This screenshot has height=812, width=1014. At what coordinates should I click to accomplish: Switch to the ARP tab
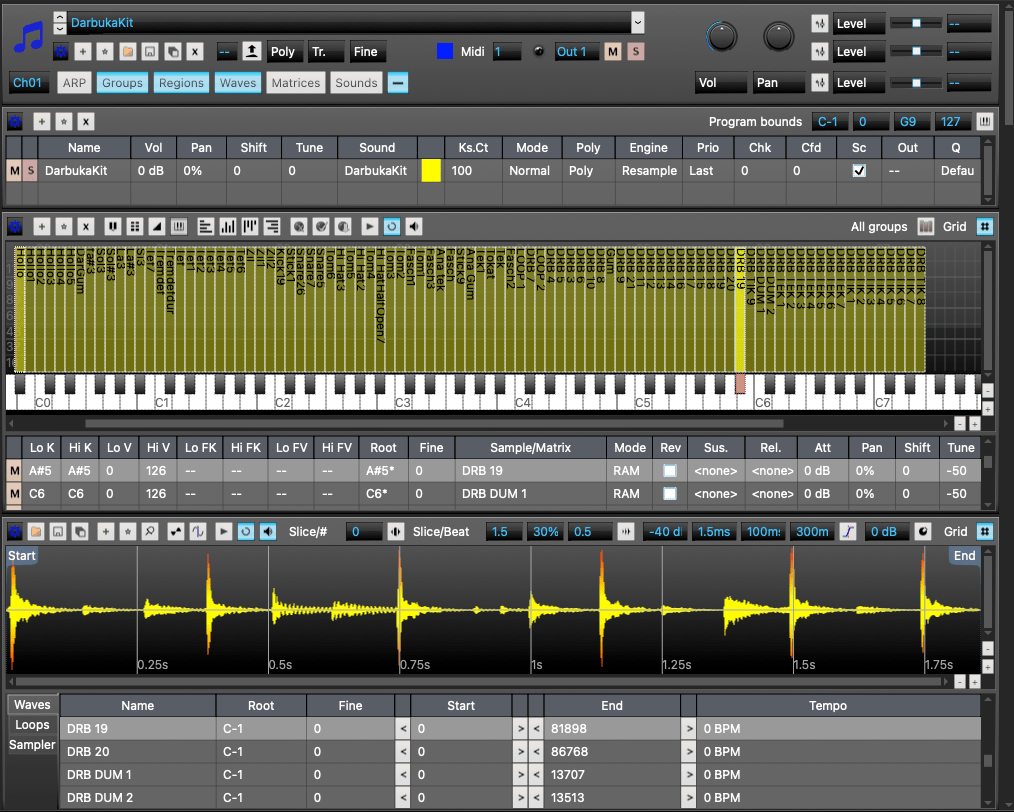tap(74, 83)
